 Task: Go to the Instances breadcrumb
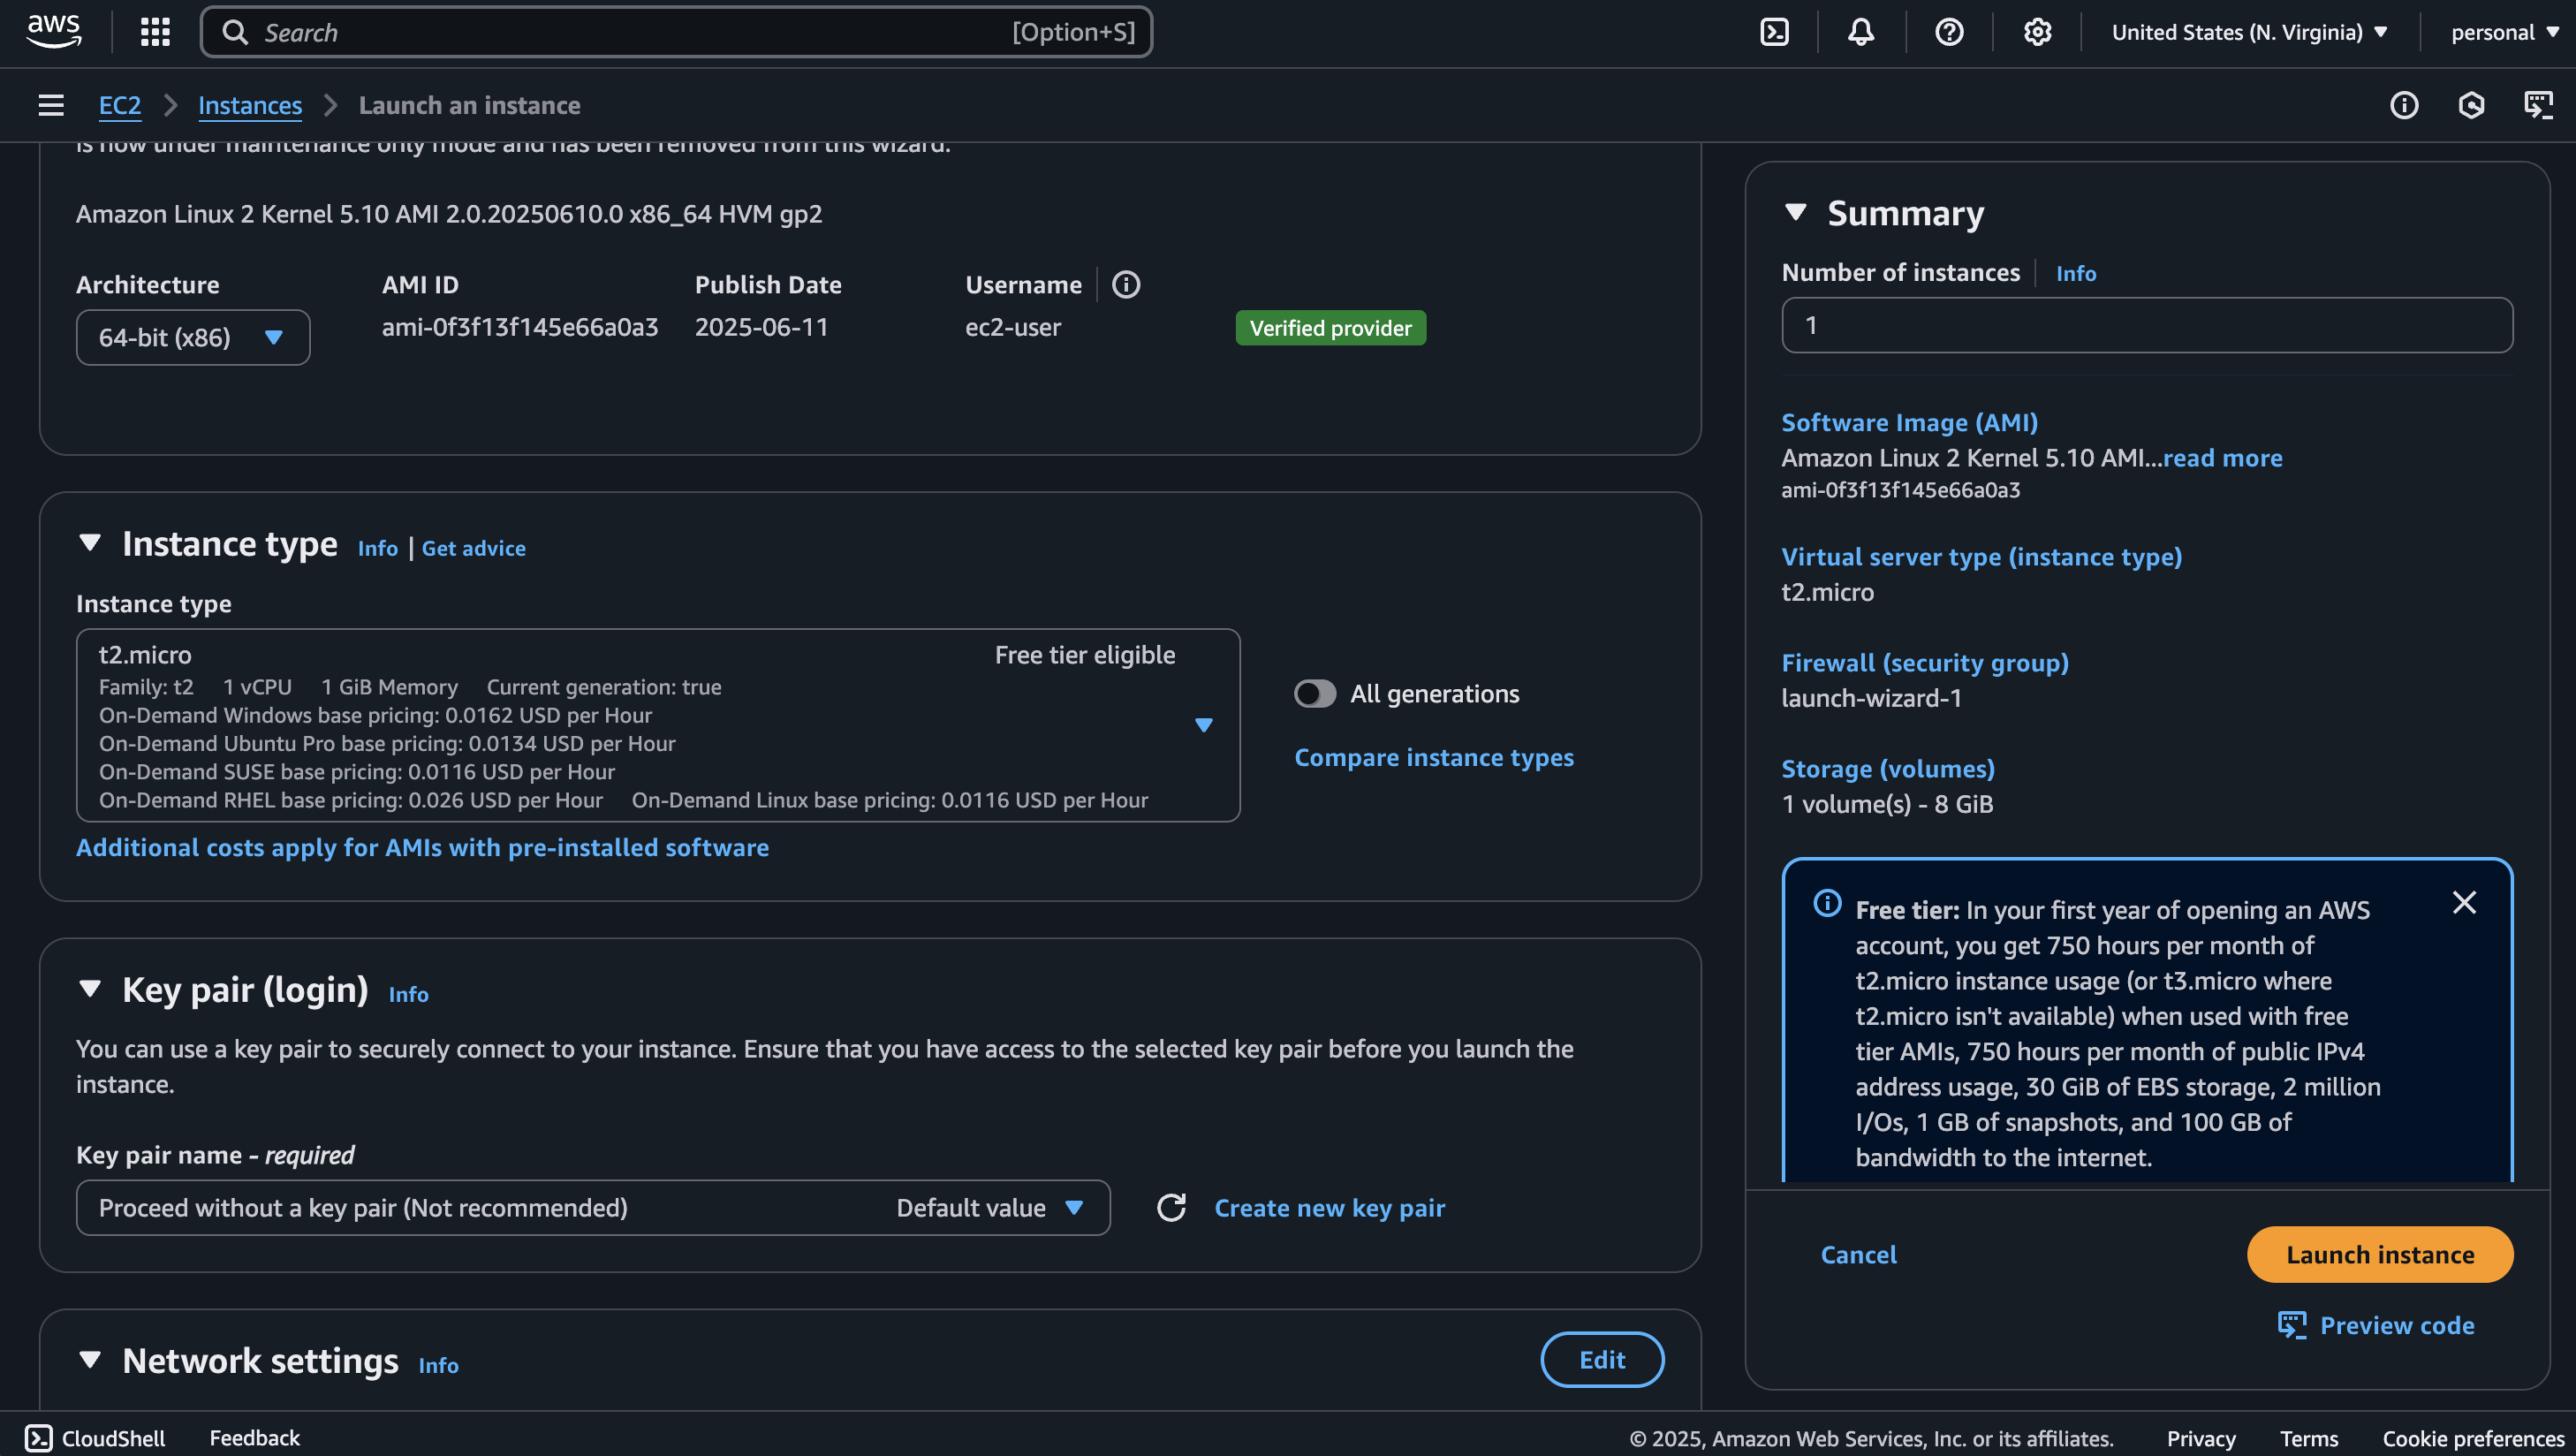250,105
